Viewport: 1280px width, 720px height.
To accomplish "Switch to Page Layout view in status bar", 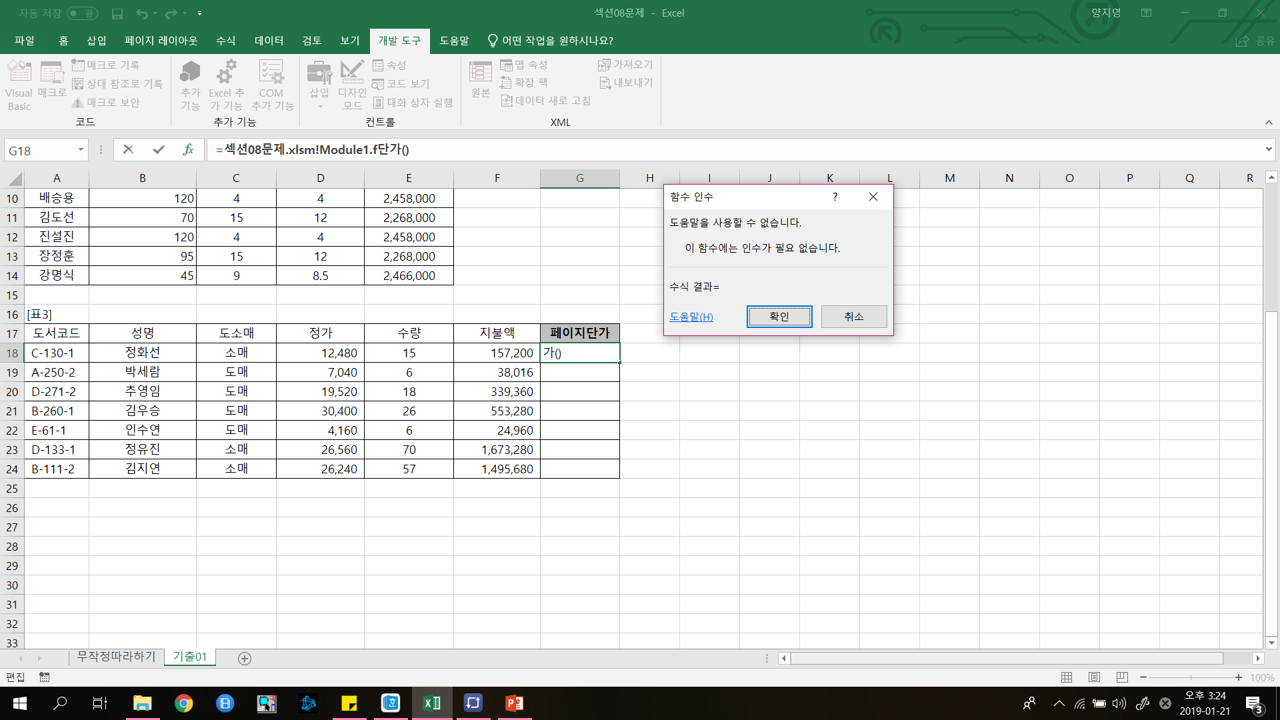I will (x=1094, y=678).
